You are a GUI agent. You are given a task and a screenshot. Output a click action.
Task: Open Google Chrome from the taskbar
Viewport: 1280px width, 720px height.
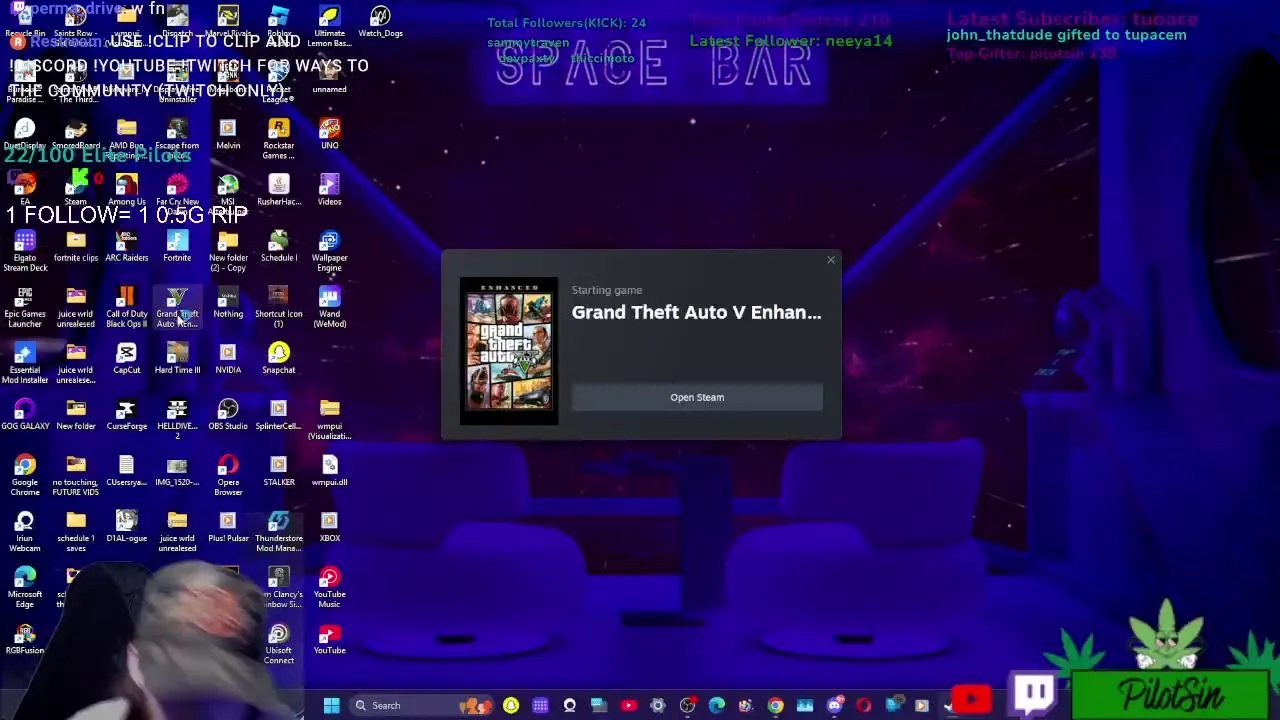pos(775,705)
